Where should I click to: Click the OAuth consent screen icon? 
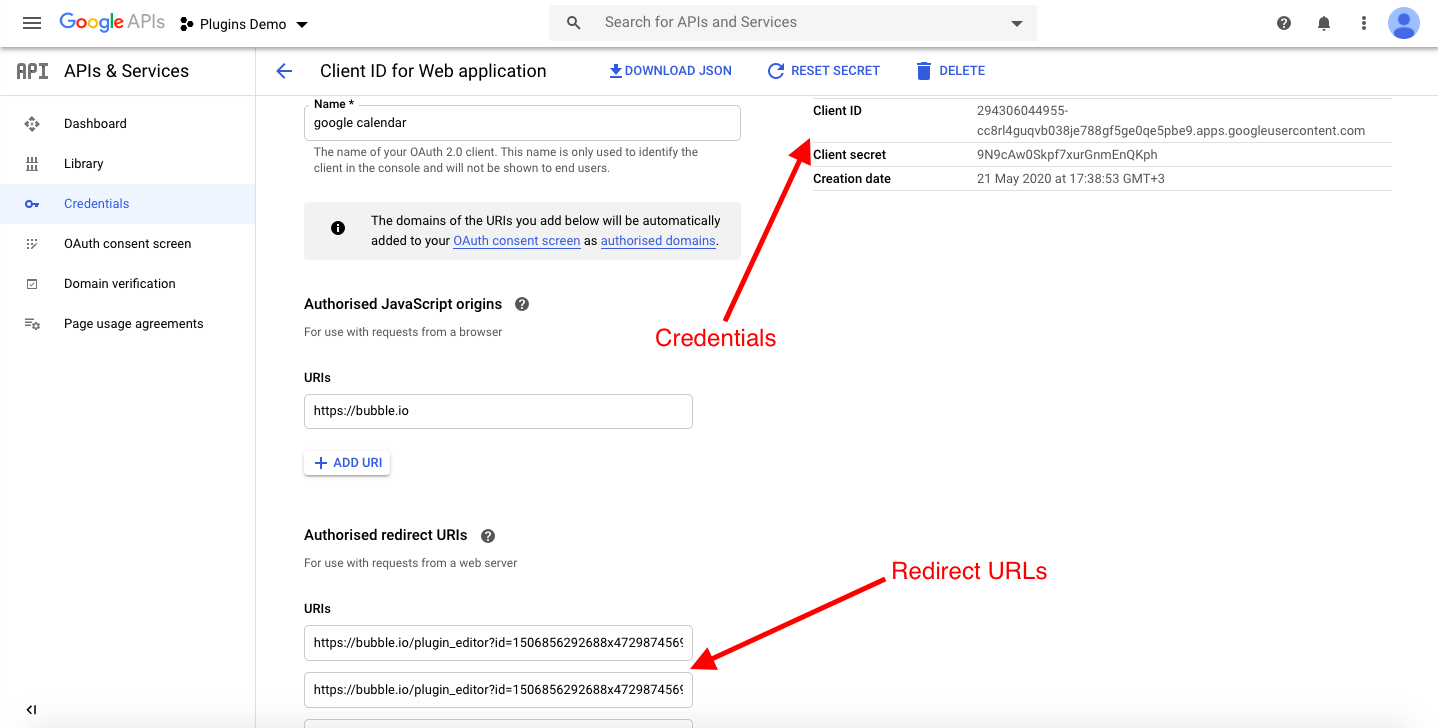pos(32,244)
